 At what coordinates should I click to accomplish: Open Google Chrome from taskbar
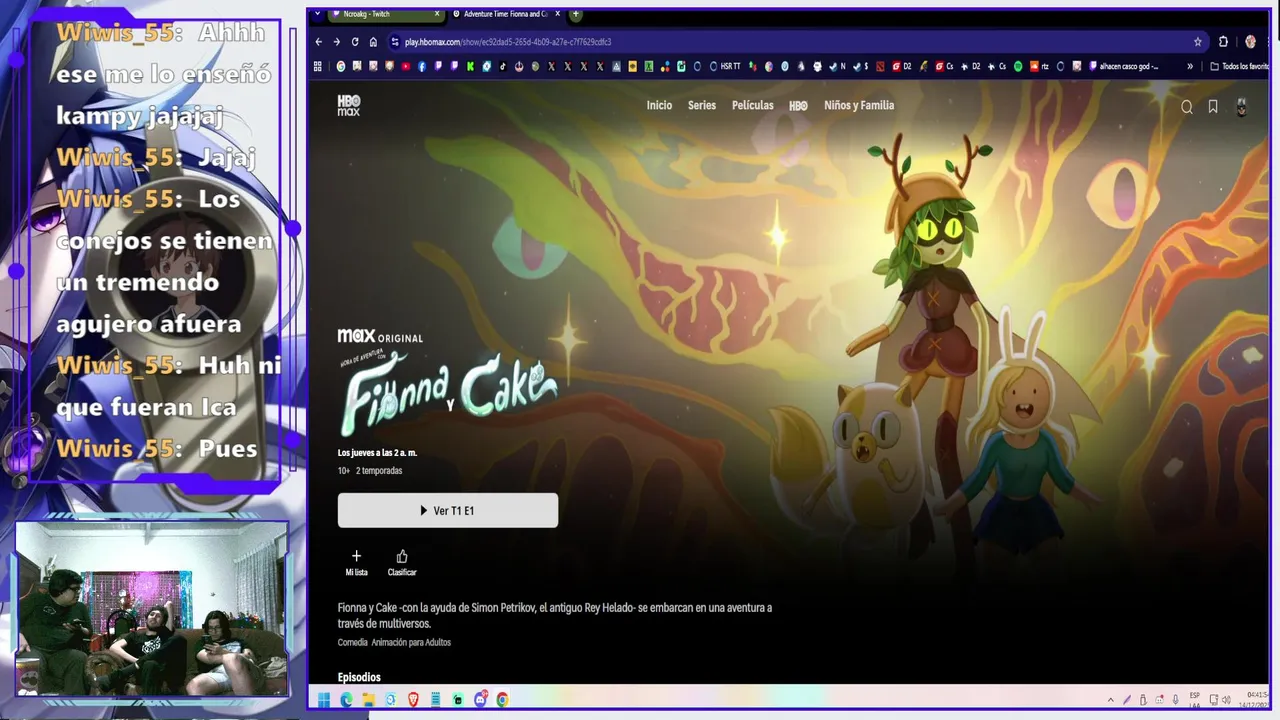tap(502, 700)
